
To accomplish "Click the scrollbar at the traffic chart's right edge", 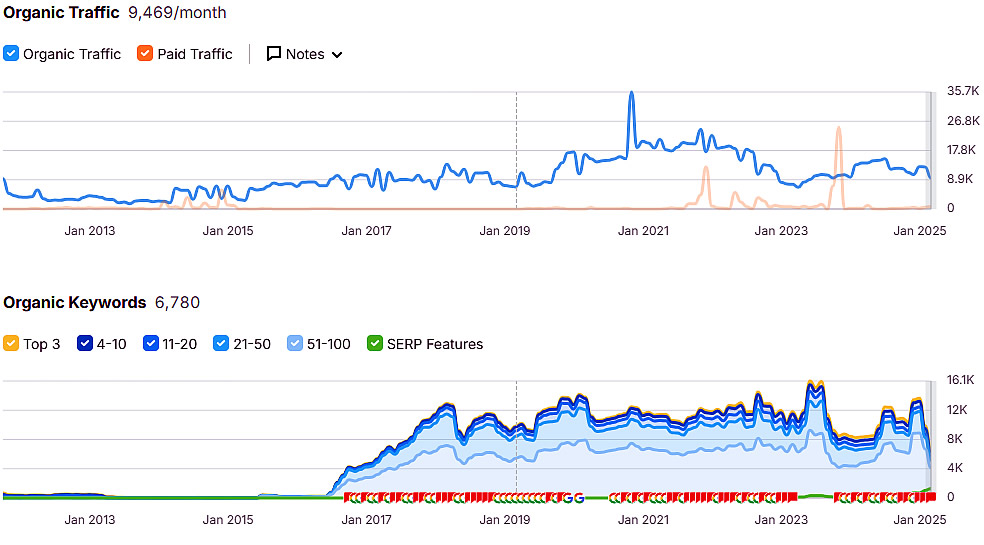I will pos(930,150).
